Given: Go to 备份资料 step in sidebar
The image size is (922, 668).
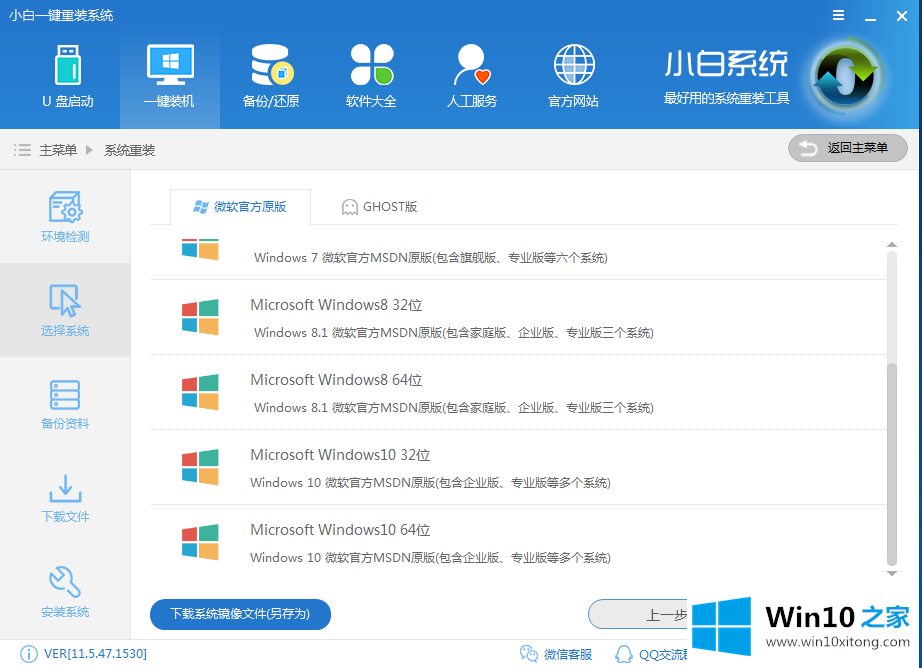Looking at the screenshot, I should click(65, 404).
